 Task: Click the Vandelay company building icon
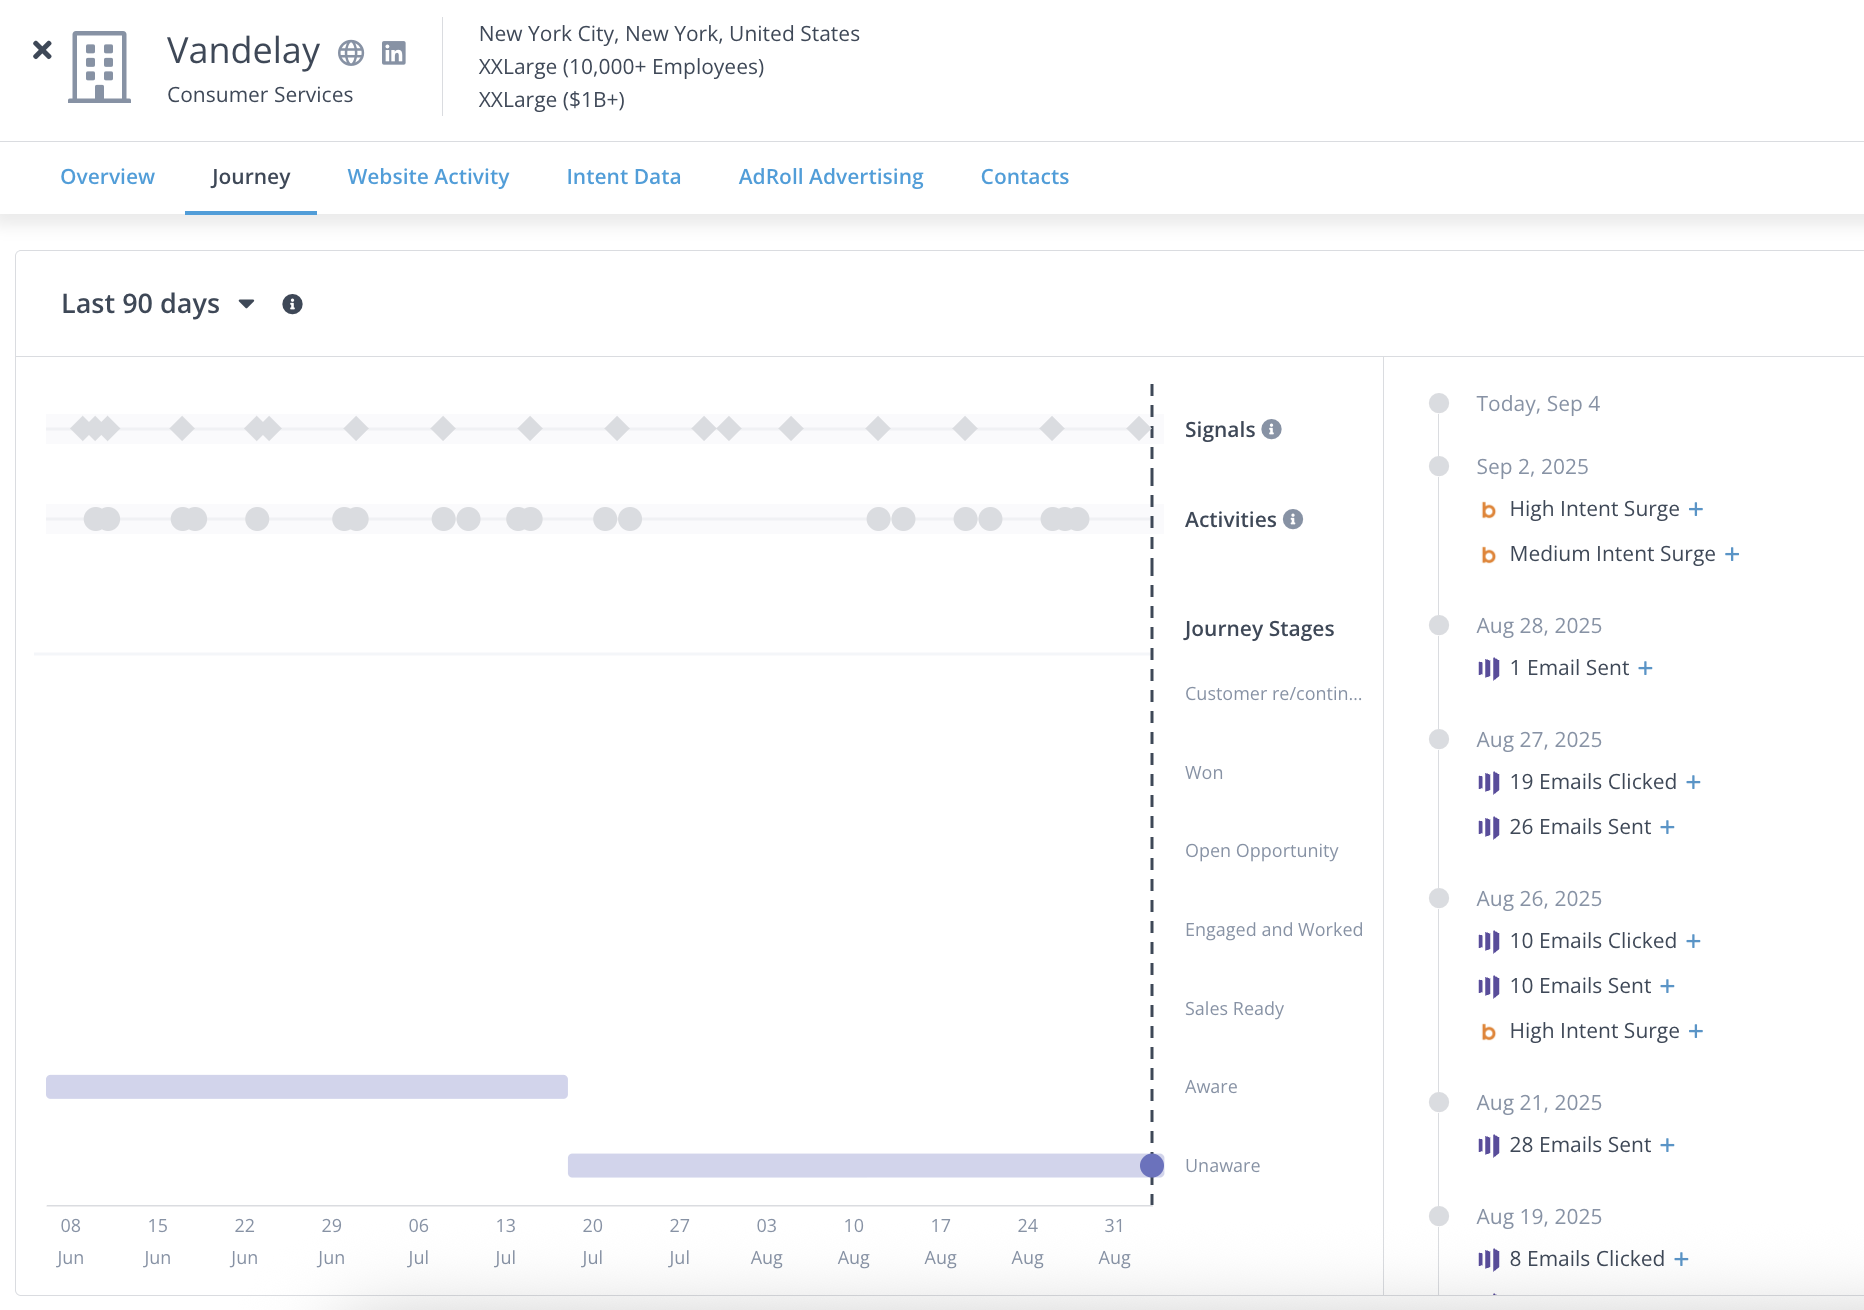(99, 67)
